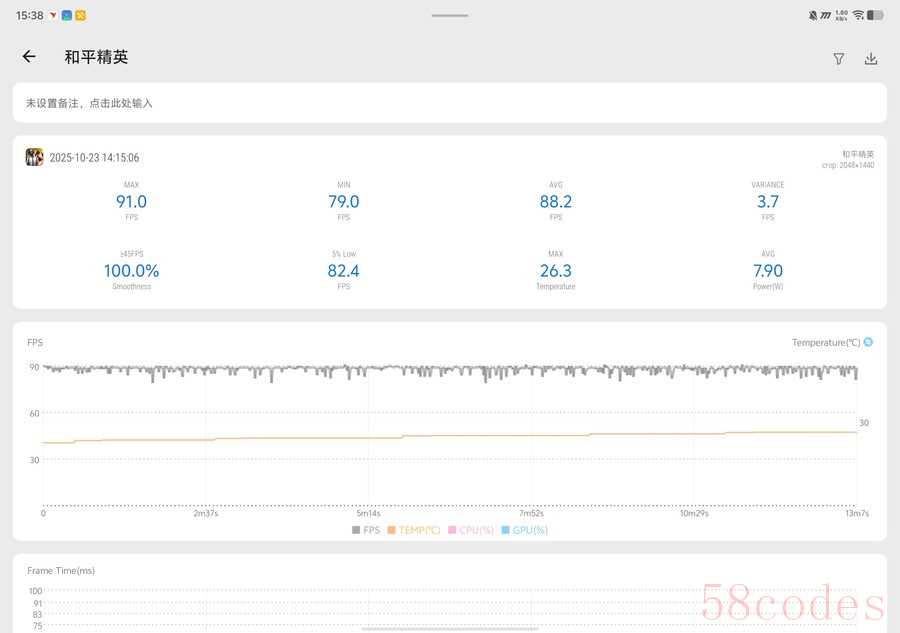This screenshot has height=633, width=900.
Task: Toggle the FPS legend series
Action: click(366, 530)
